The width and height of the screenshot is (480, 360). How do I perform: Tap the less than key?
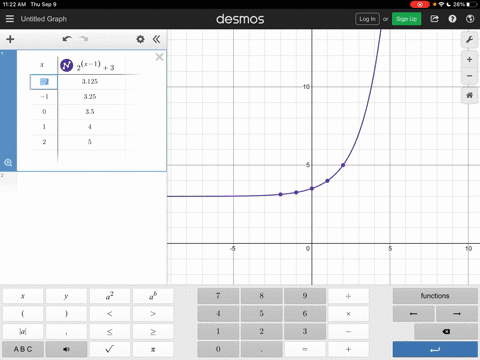[110, 314]
